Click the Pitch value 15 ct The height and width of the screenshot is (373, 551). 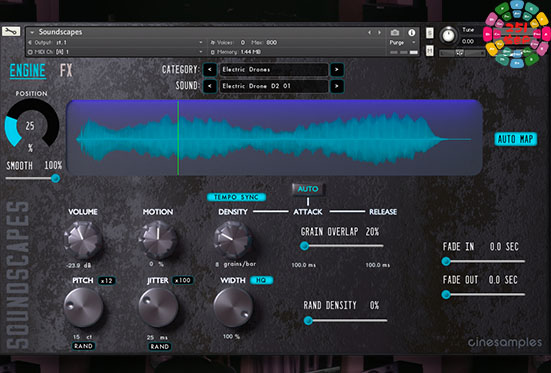[83, 337]
